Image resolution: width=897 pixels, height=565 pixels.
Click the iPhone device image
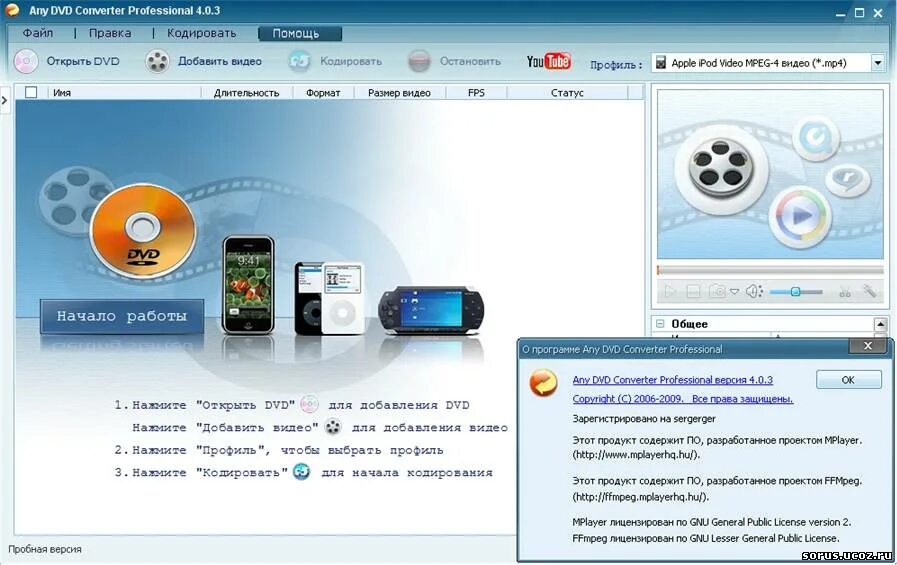point(248,284)
